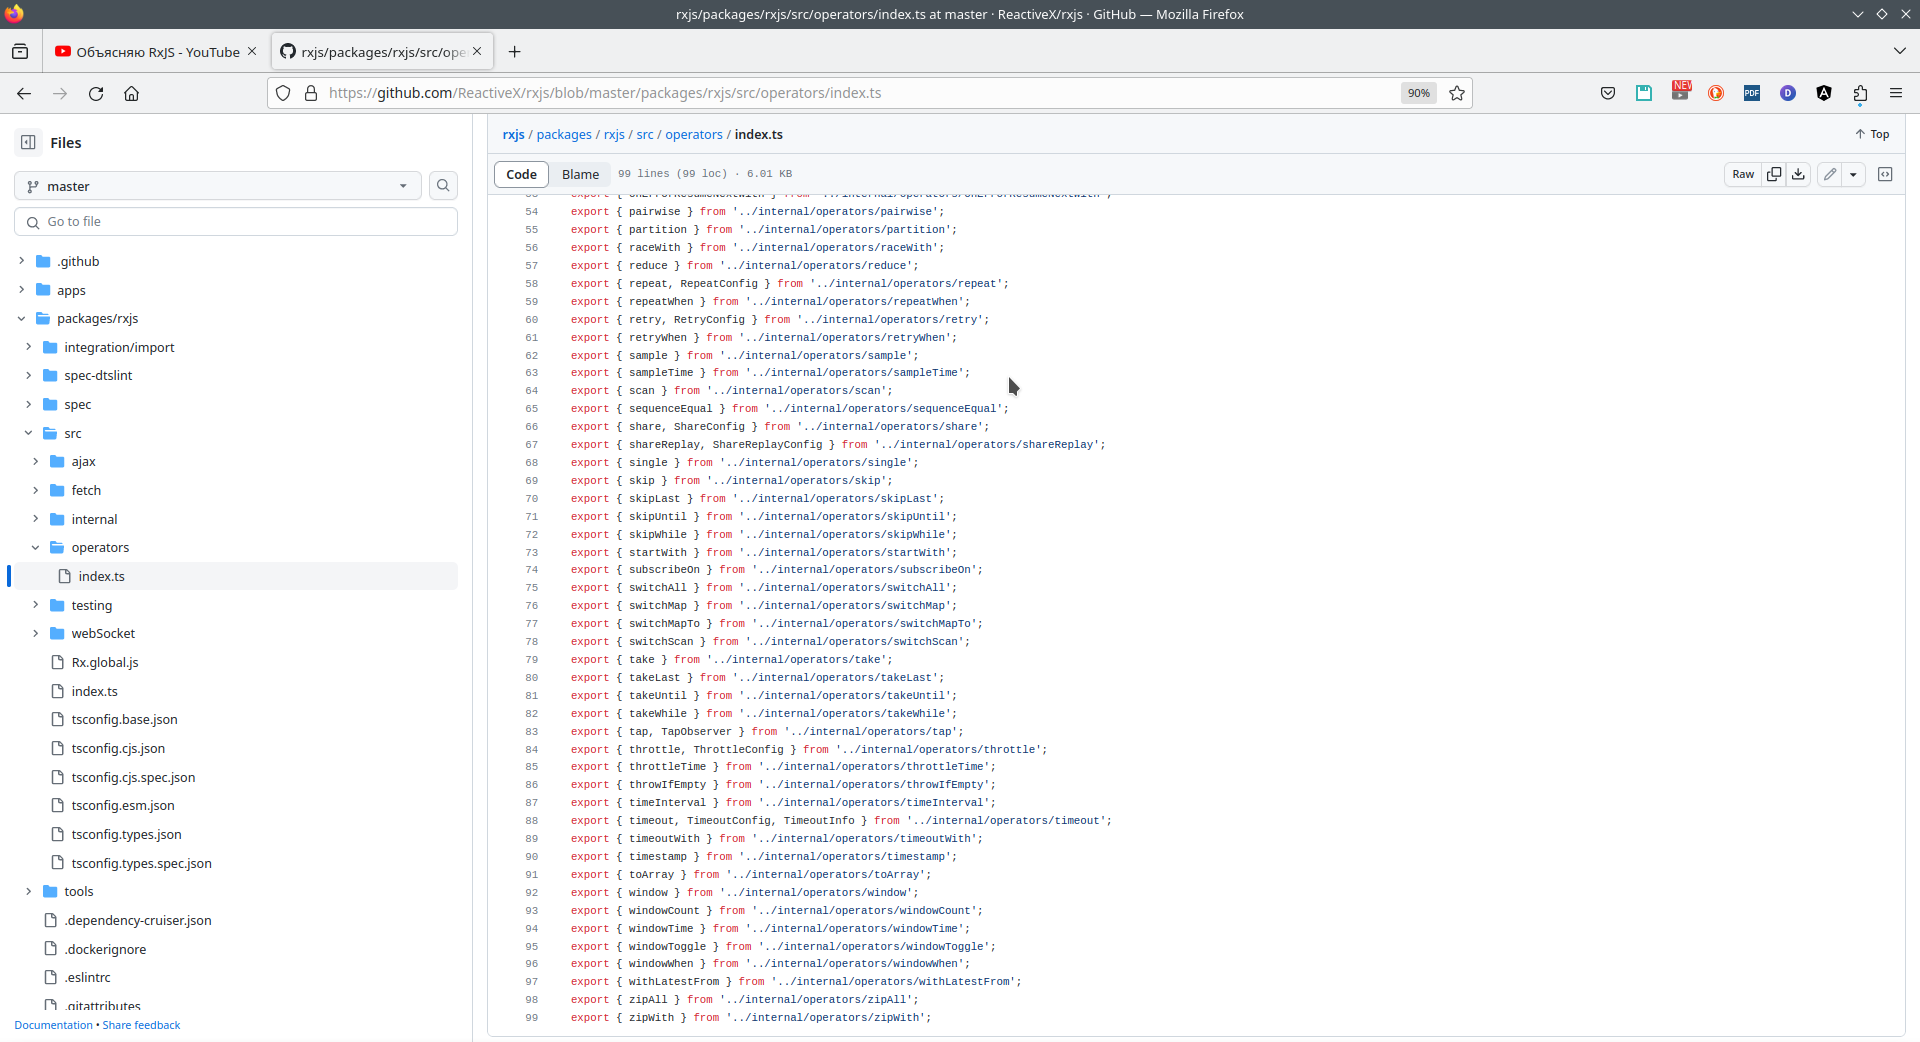Open the operators breadcrumb link
Image resolution: width=1920 pixels, height=1042 pixels.
(693, 135)
